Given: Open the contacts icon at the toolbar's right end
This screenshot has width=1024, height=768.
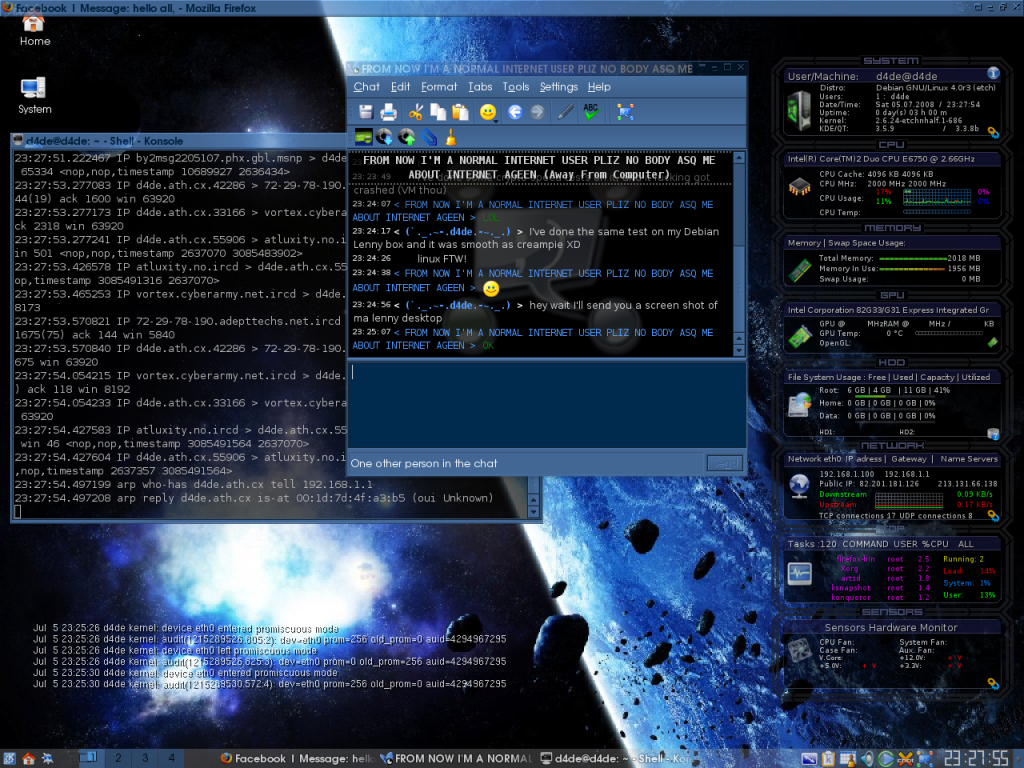Looking at the screenshot, I should coord(625,112).
